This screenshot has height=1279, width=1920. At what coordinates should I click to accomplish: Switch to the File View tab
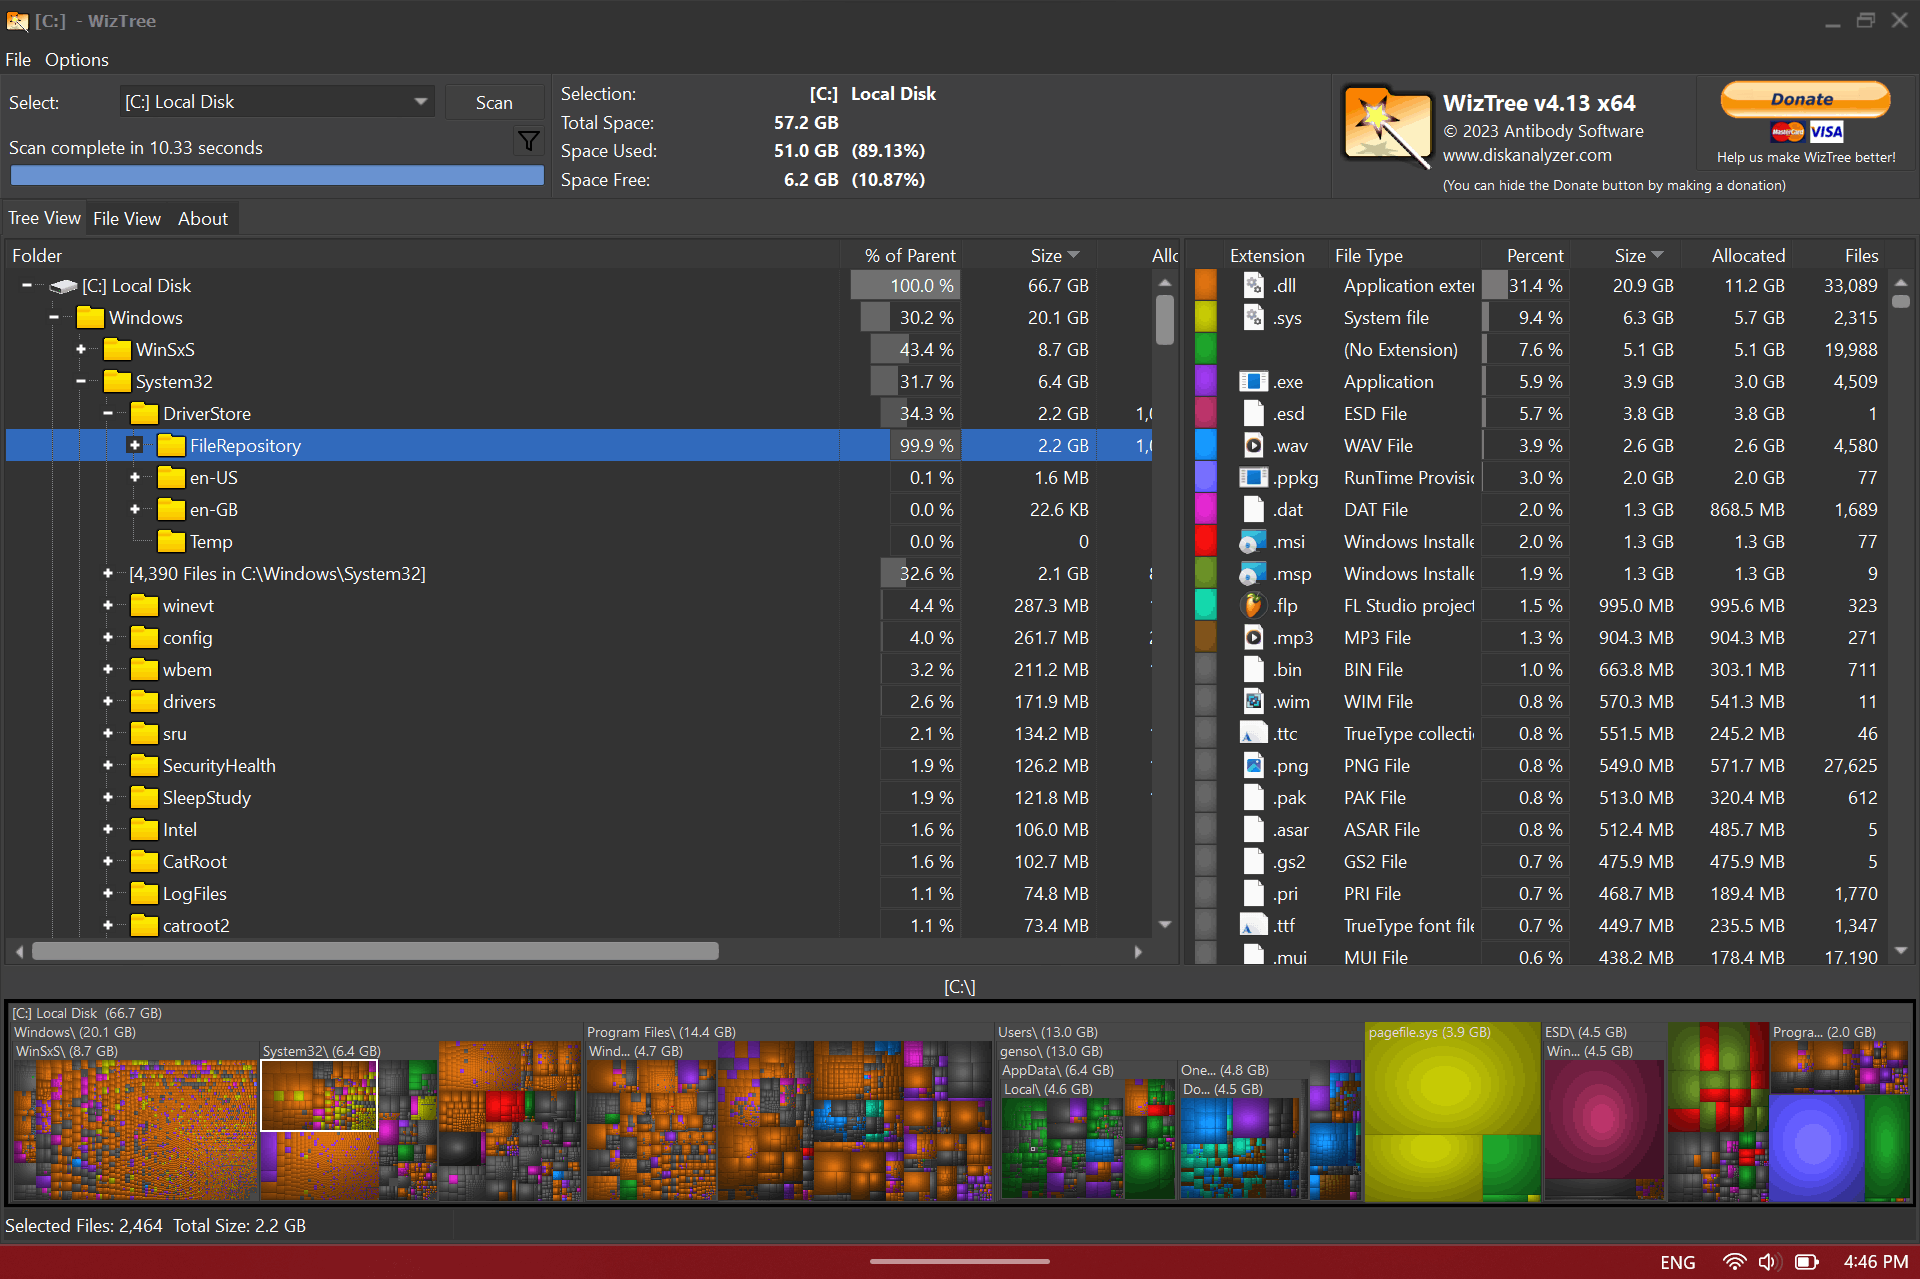coord(126,218)
